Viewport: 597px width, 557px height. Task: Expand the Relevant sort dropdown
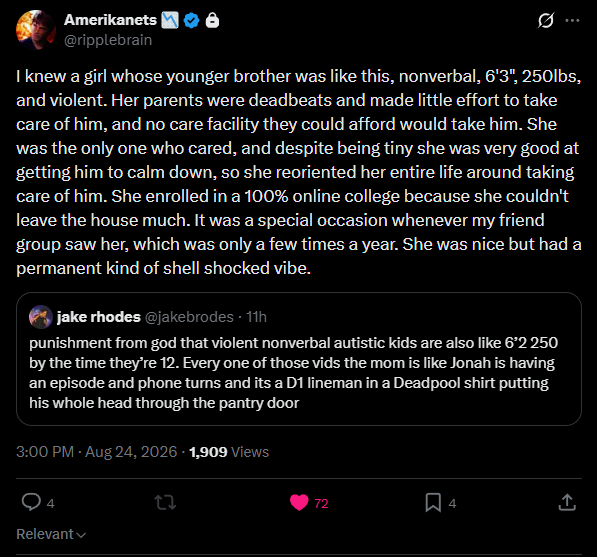pyautogui.click(x=51, y=534)
